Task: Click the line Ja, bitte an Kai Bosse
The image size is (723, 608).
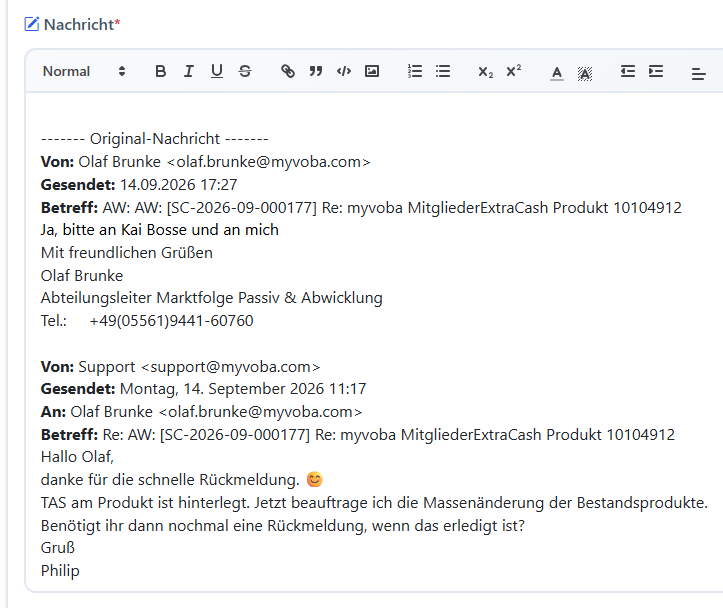Action: pyautogui.click(x=160, y=230)
